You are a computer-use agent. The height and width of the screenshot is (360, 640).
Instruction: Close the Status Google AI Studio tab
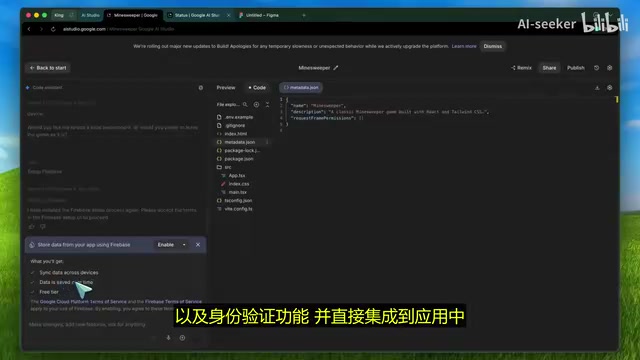pos(229,15)
